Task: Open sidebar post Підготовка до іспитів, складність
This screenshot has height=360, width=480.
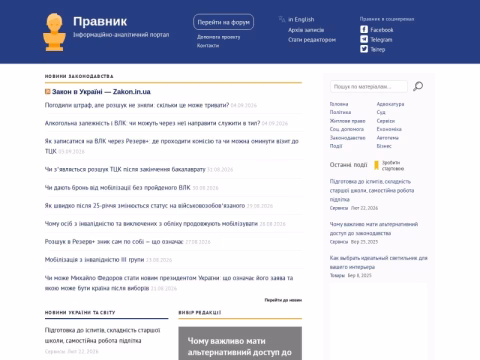Action: 372,190
